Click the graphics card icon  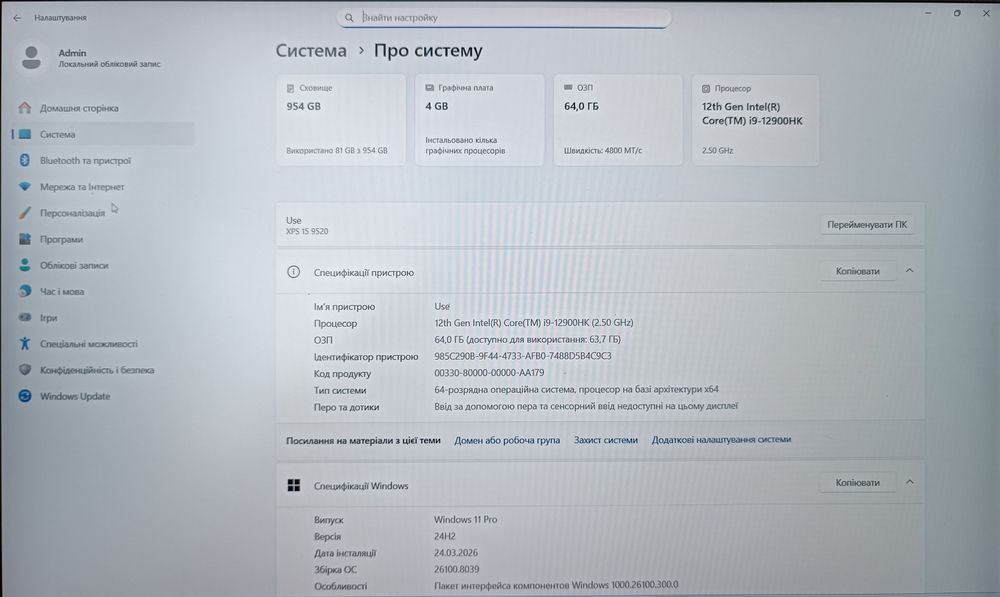coord(429,87)
